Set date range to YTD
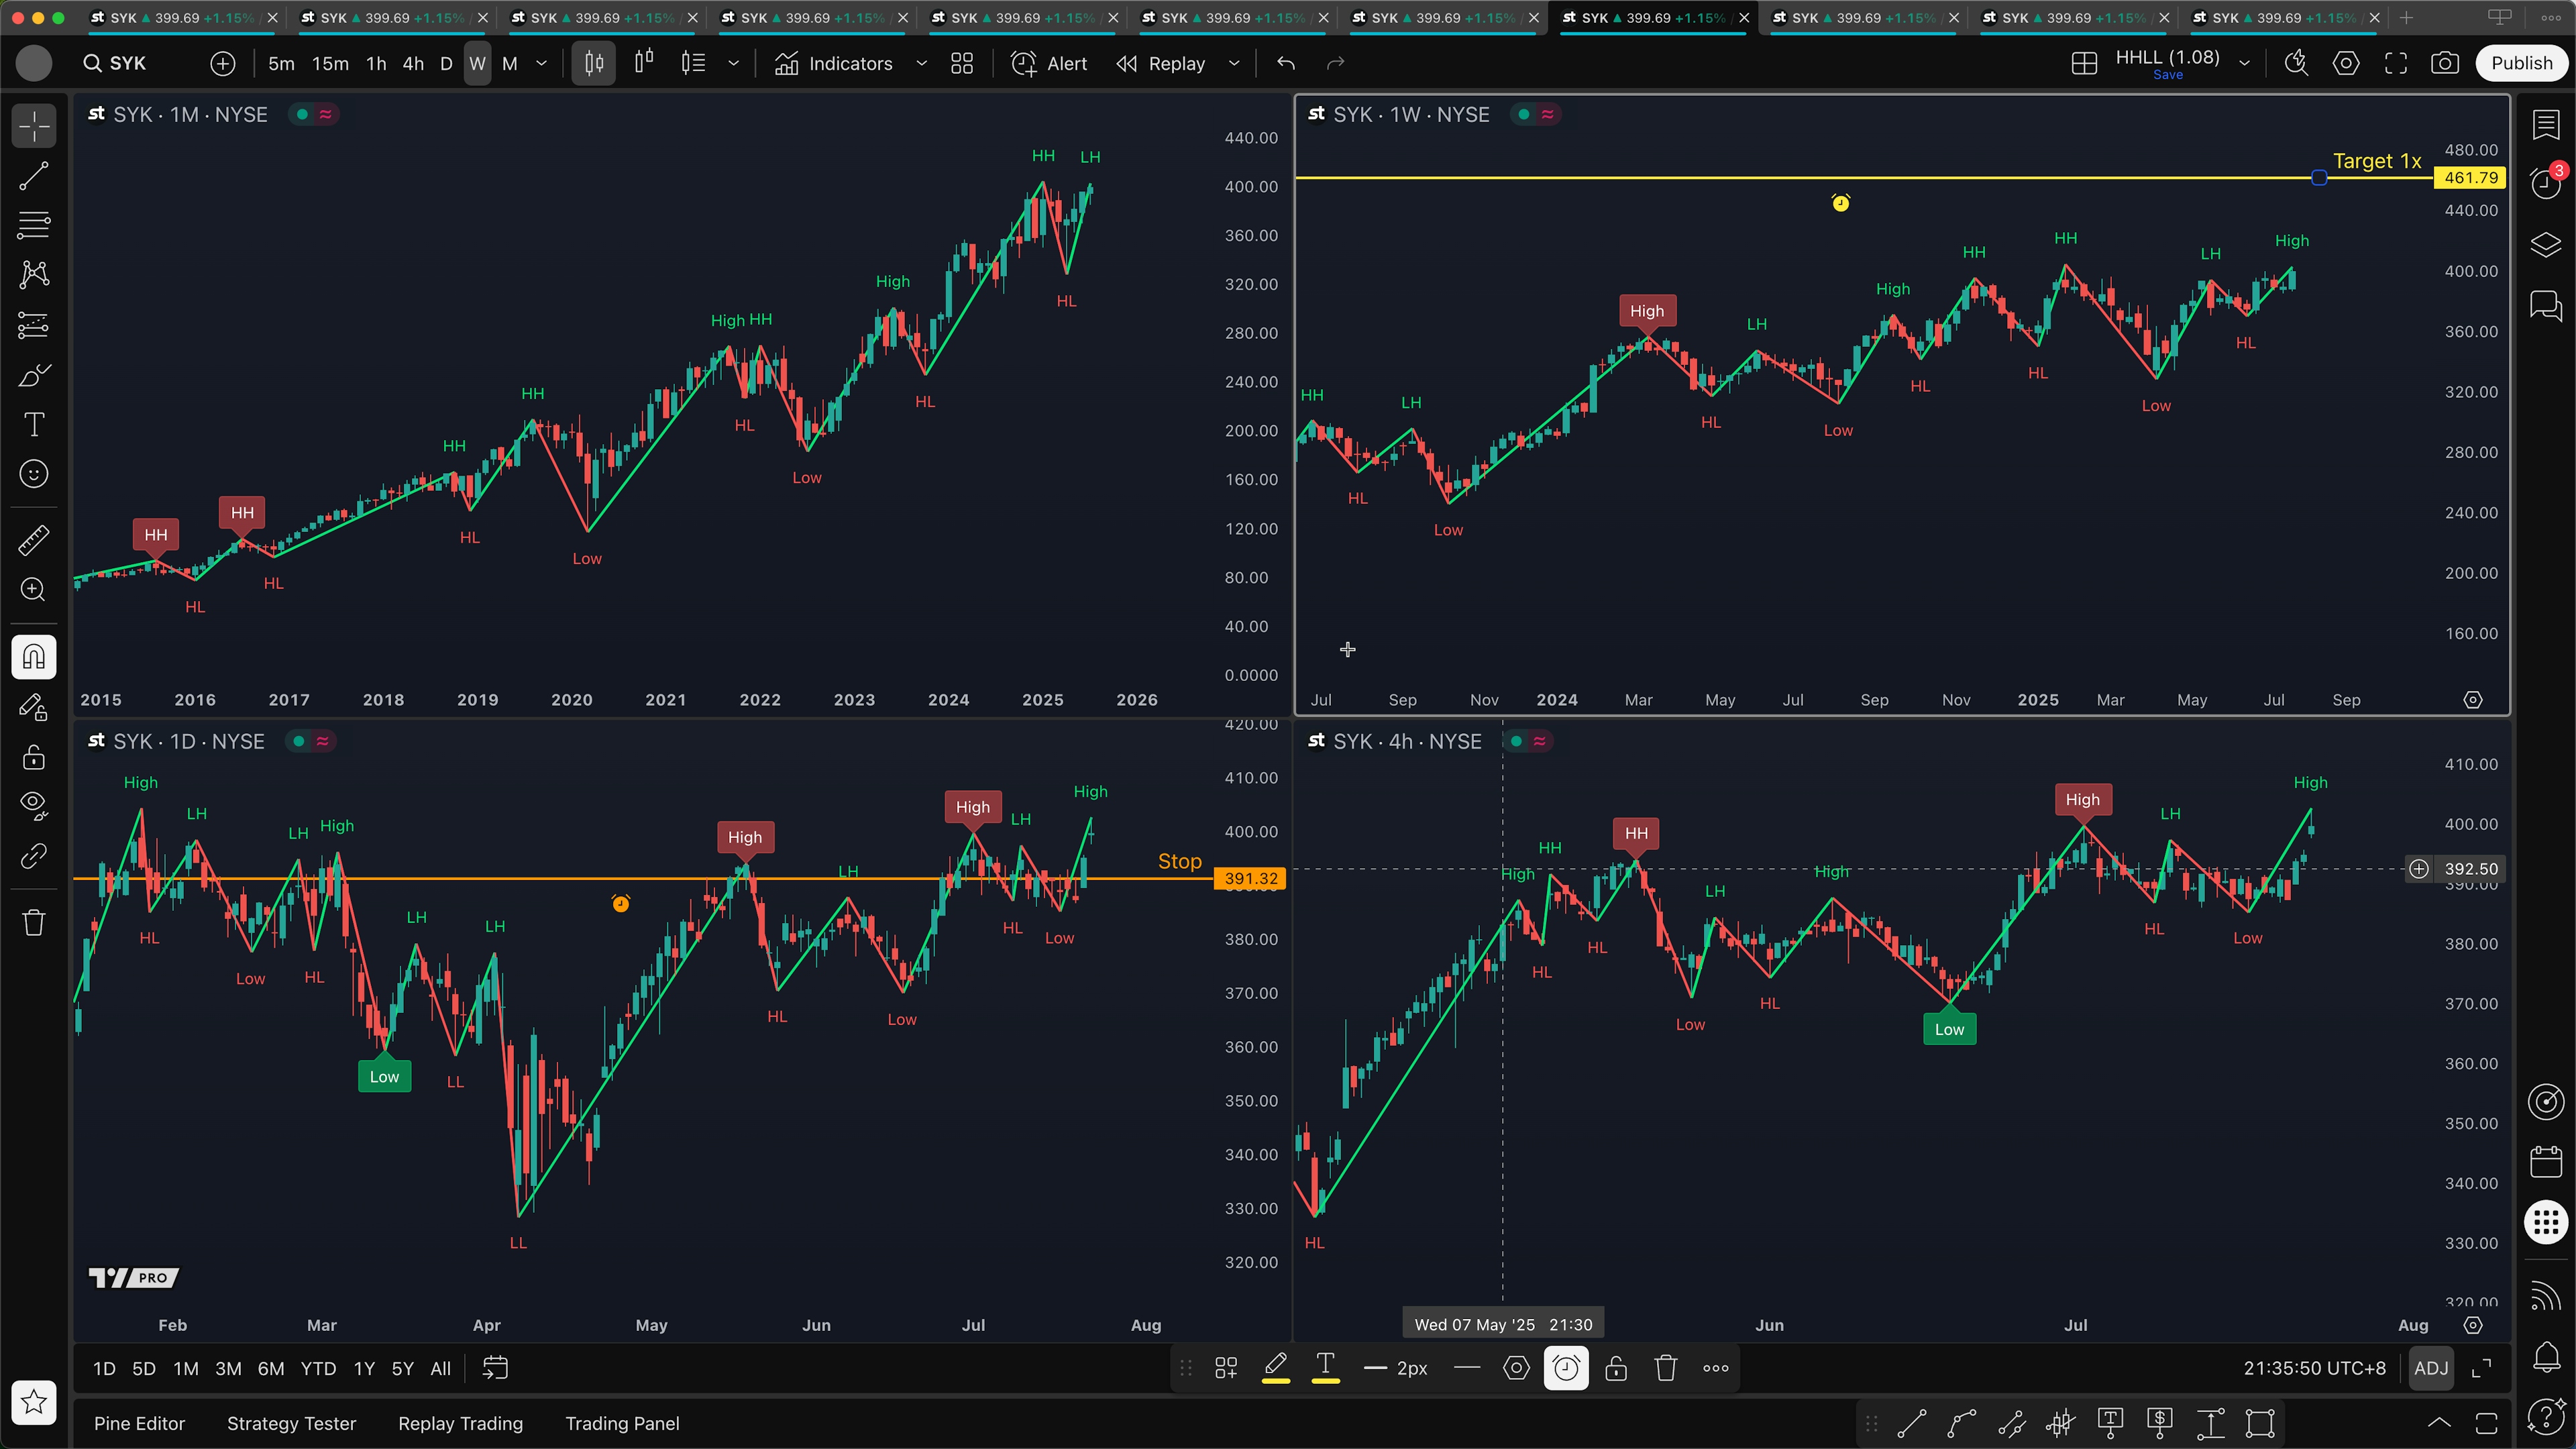Image resolution: width=2576 pixels, height=1449 pixels. pos(318,1368)
